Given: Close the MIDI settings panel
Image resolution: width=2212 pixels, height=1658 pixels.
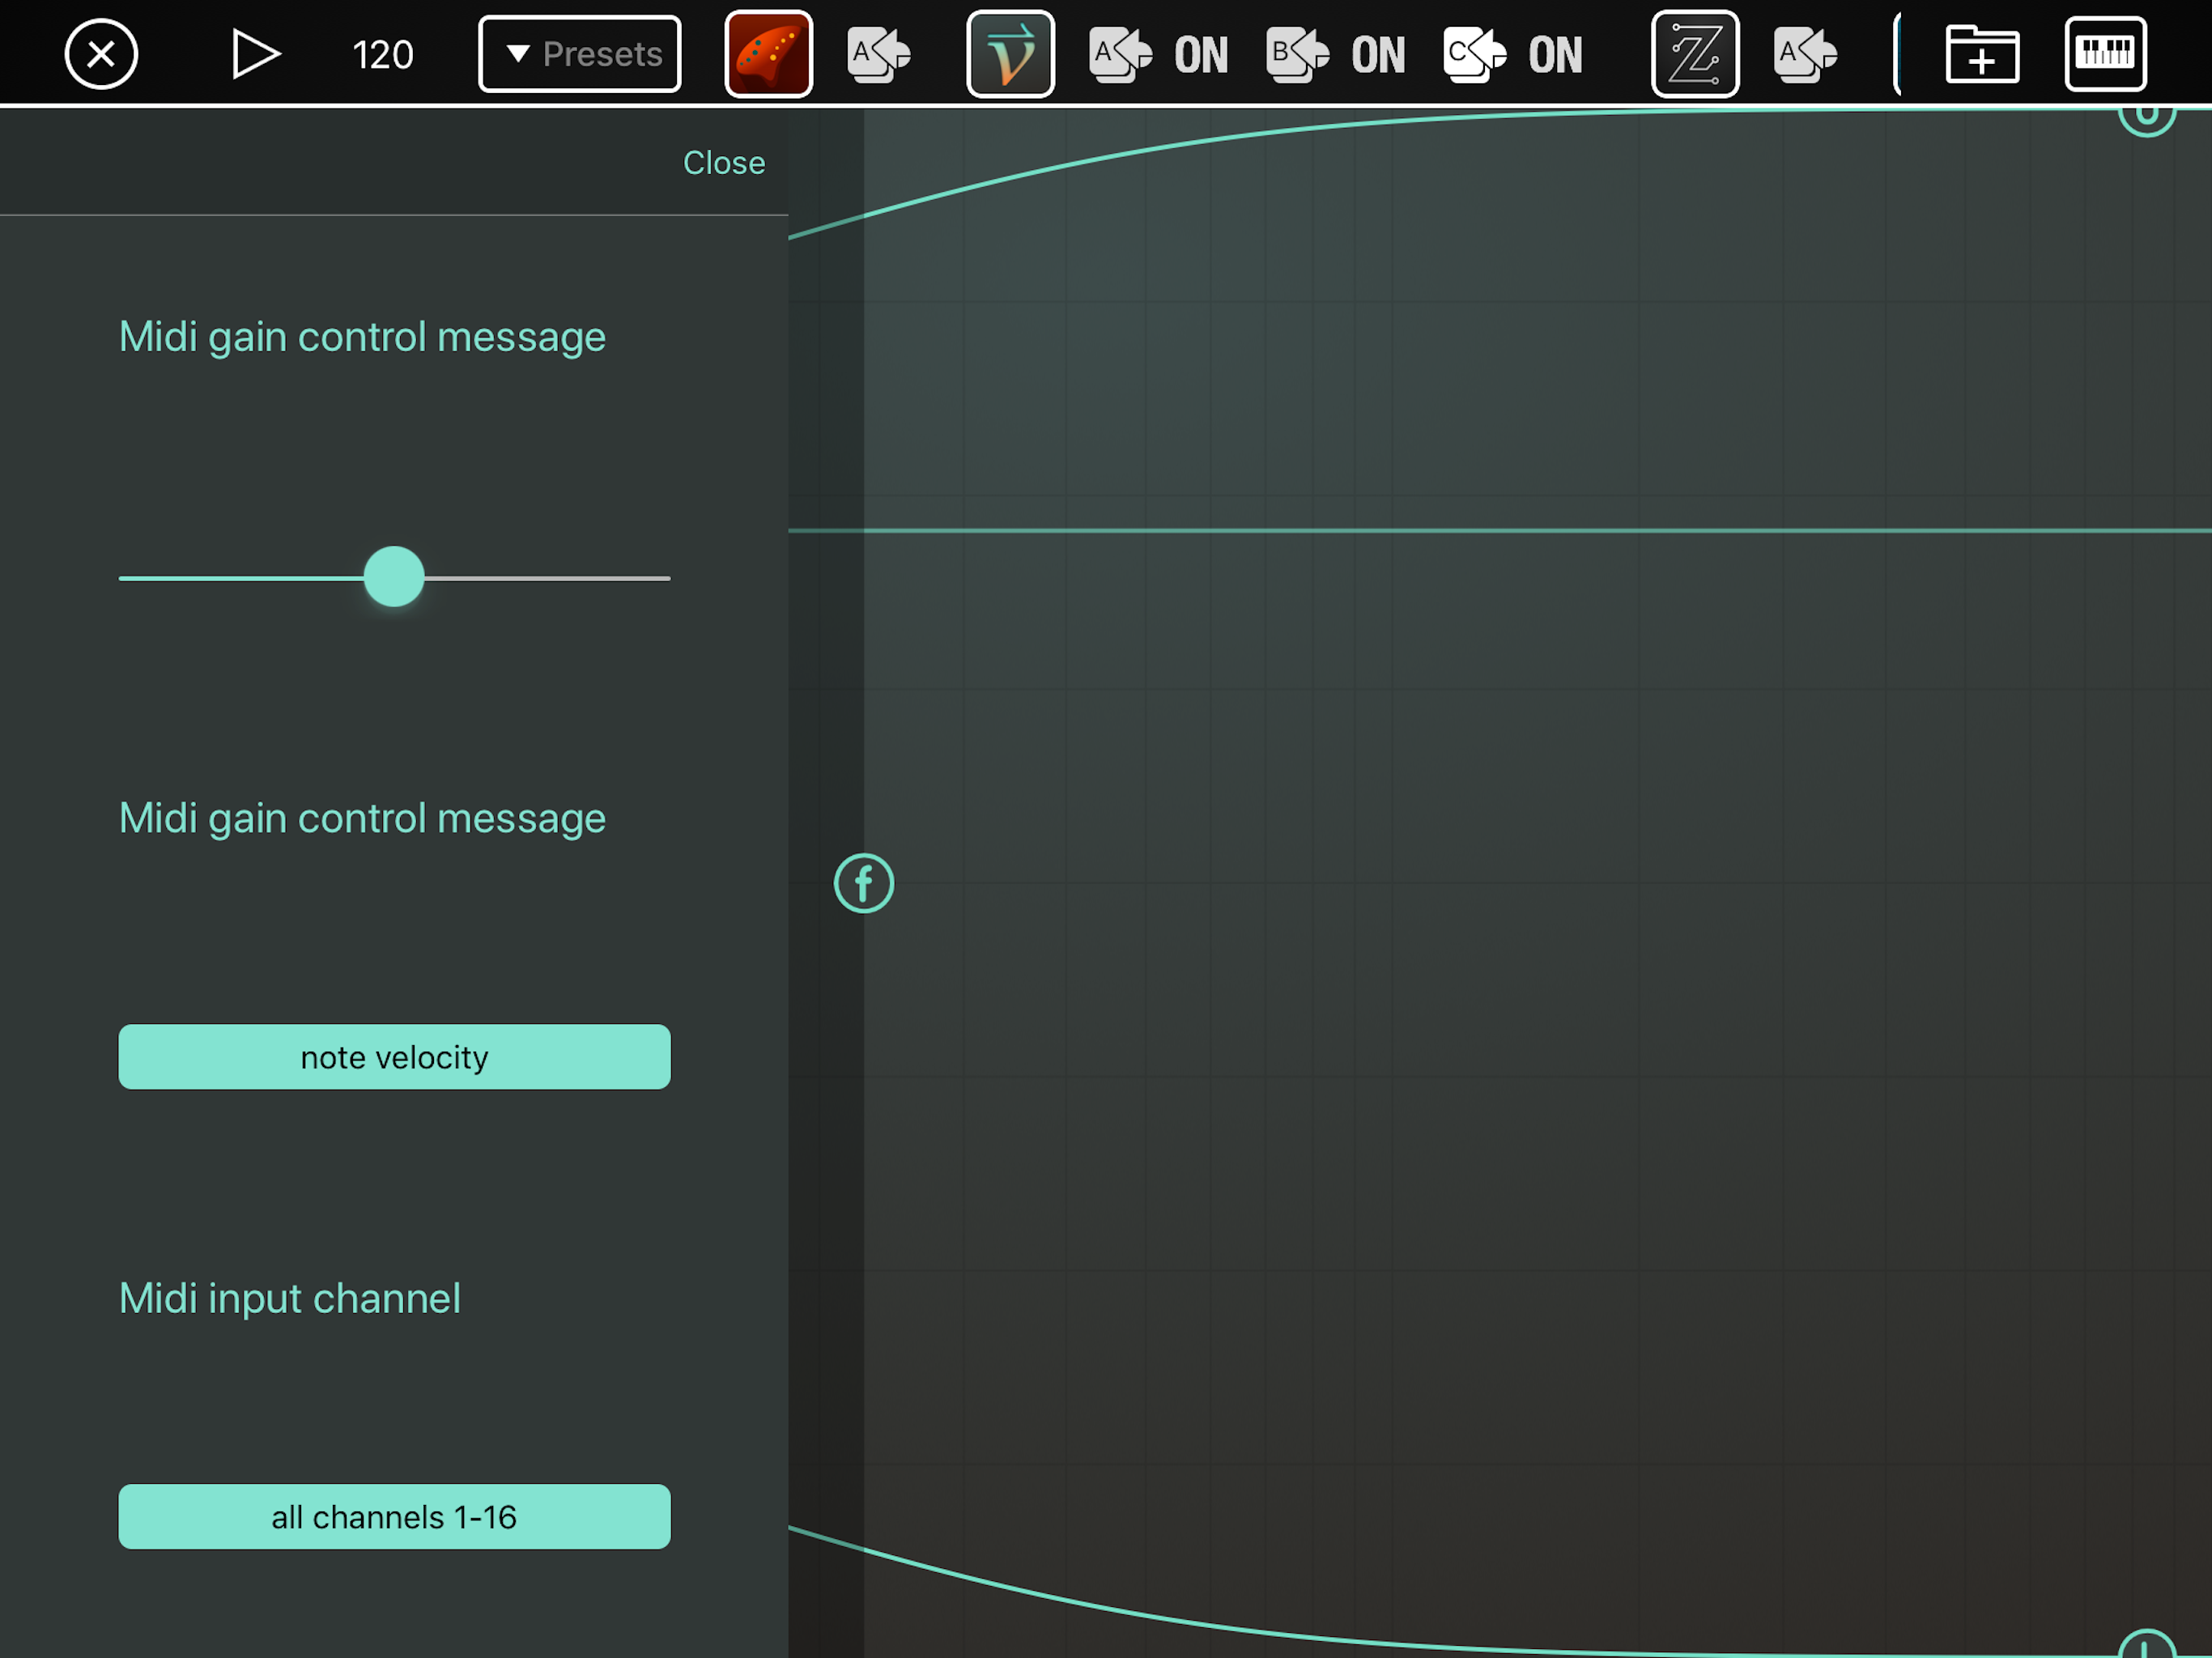Looking at the screenshot, I should 723,162.
